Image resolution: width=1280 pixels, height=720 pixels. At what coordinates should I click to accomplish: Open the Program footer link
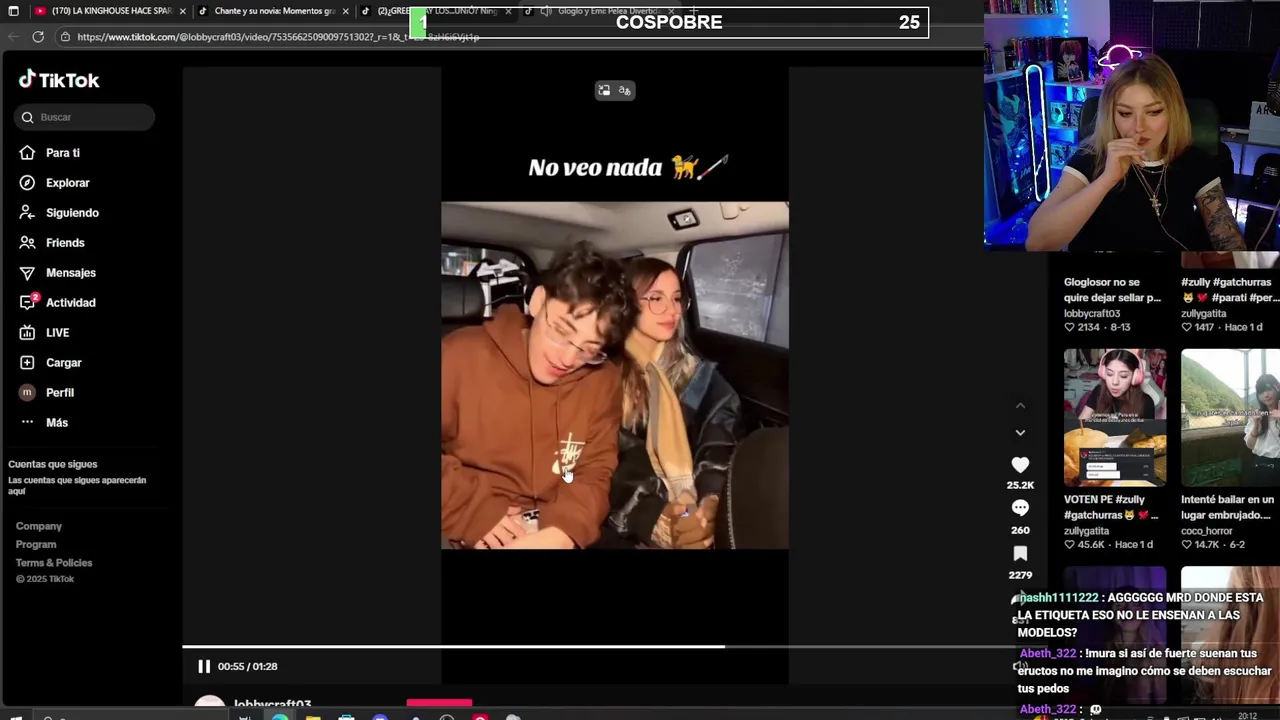click(36, 544)
